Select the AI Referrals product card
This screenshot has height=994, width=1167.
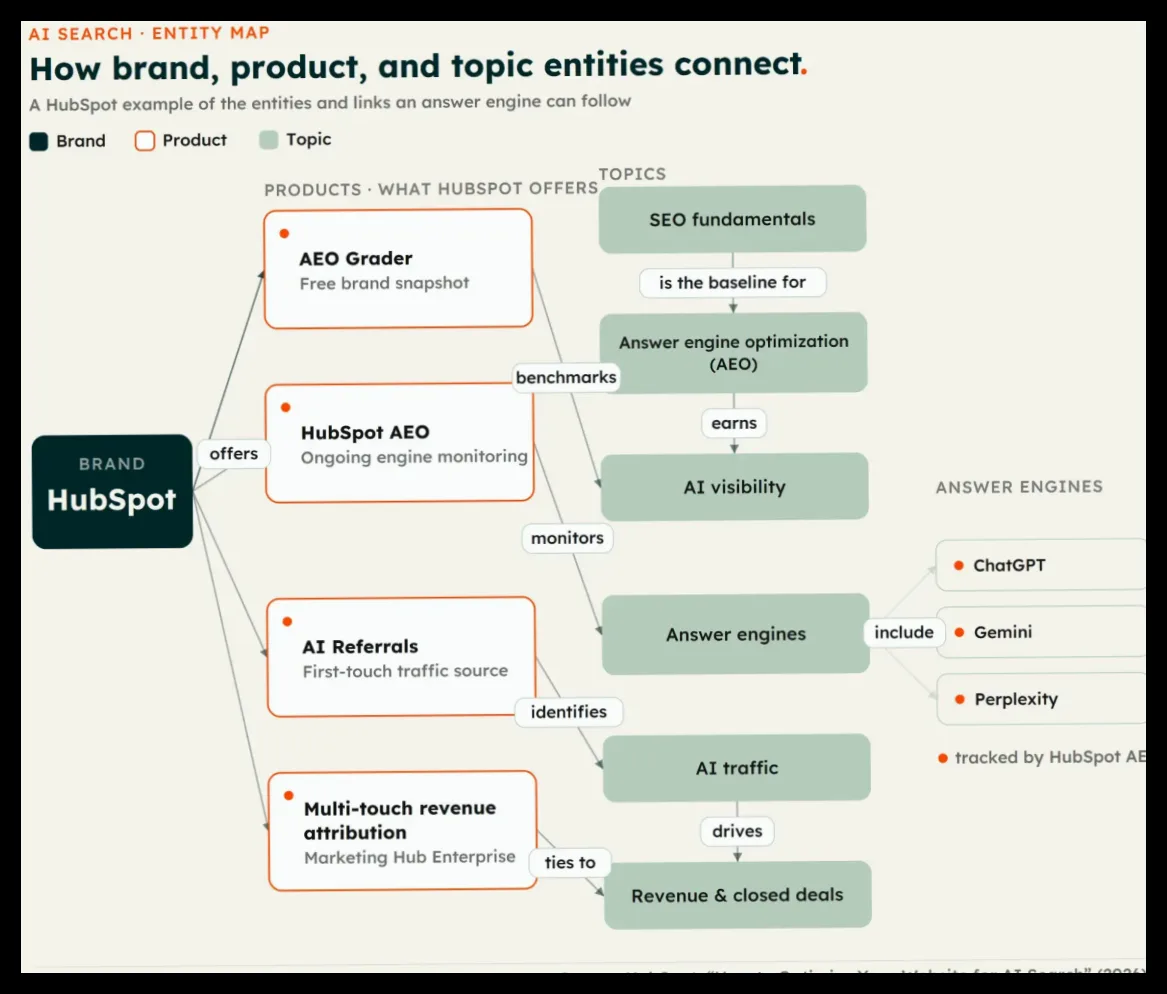tap(401, 657)
